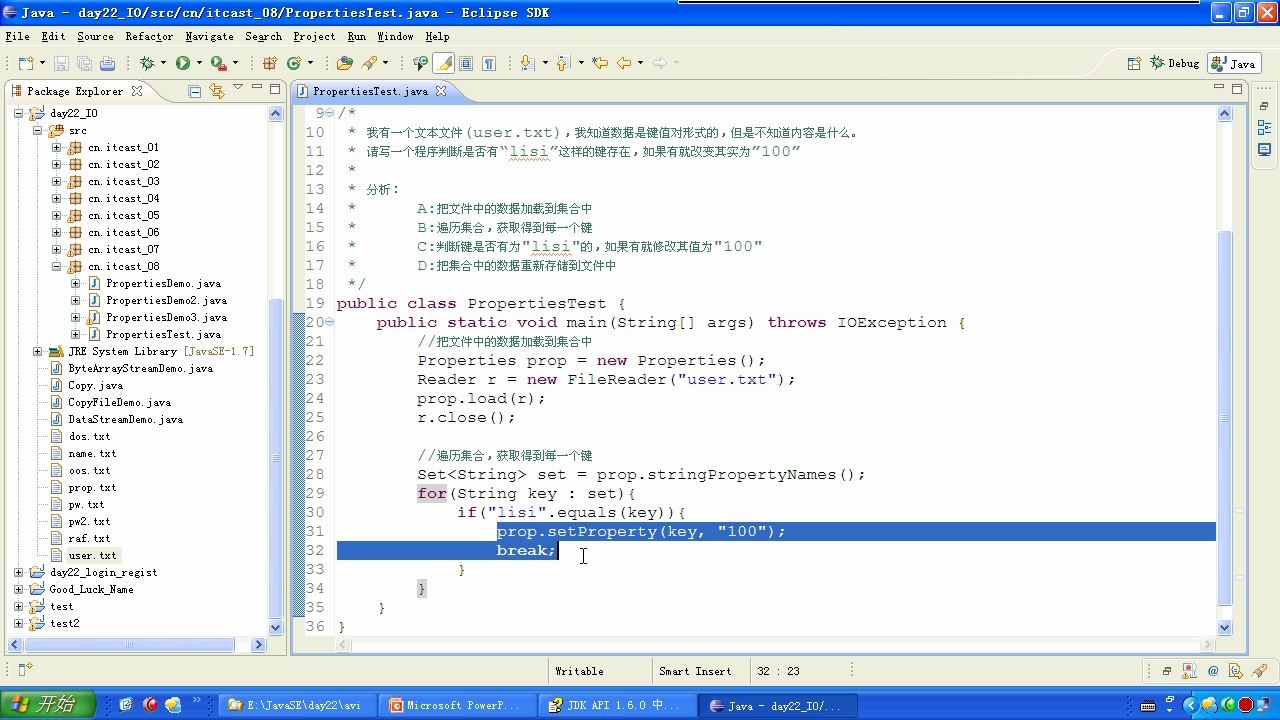
Task: Click the Print icon in toolbar
Action: [x=107, y=63]
